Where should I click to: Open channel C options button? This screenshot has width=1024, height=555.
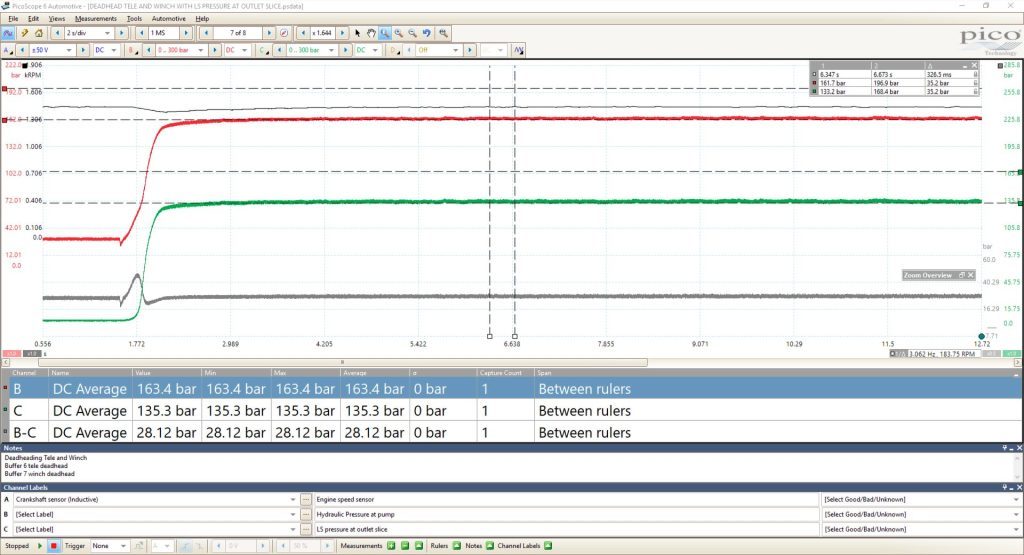click(264, 50)
